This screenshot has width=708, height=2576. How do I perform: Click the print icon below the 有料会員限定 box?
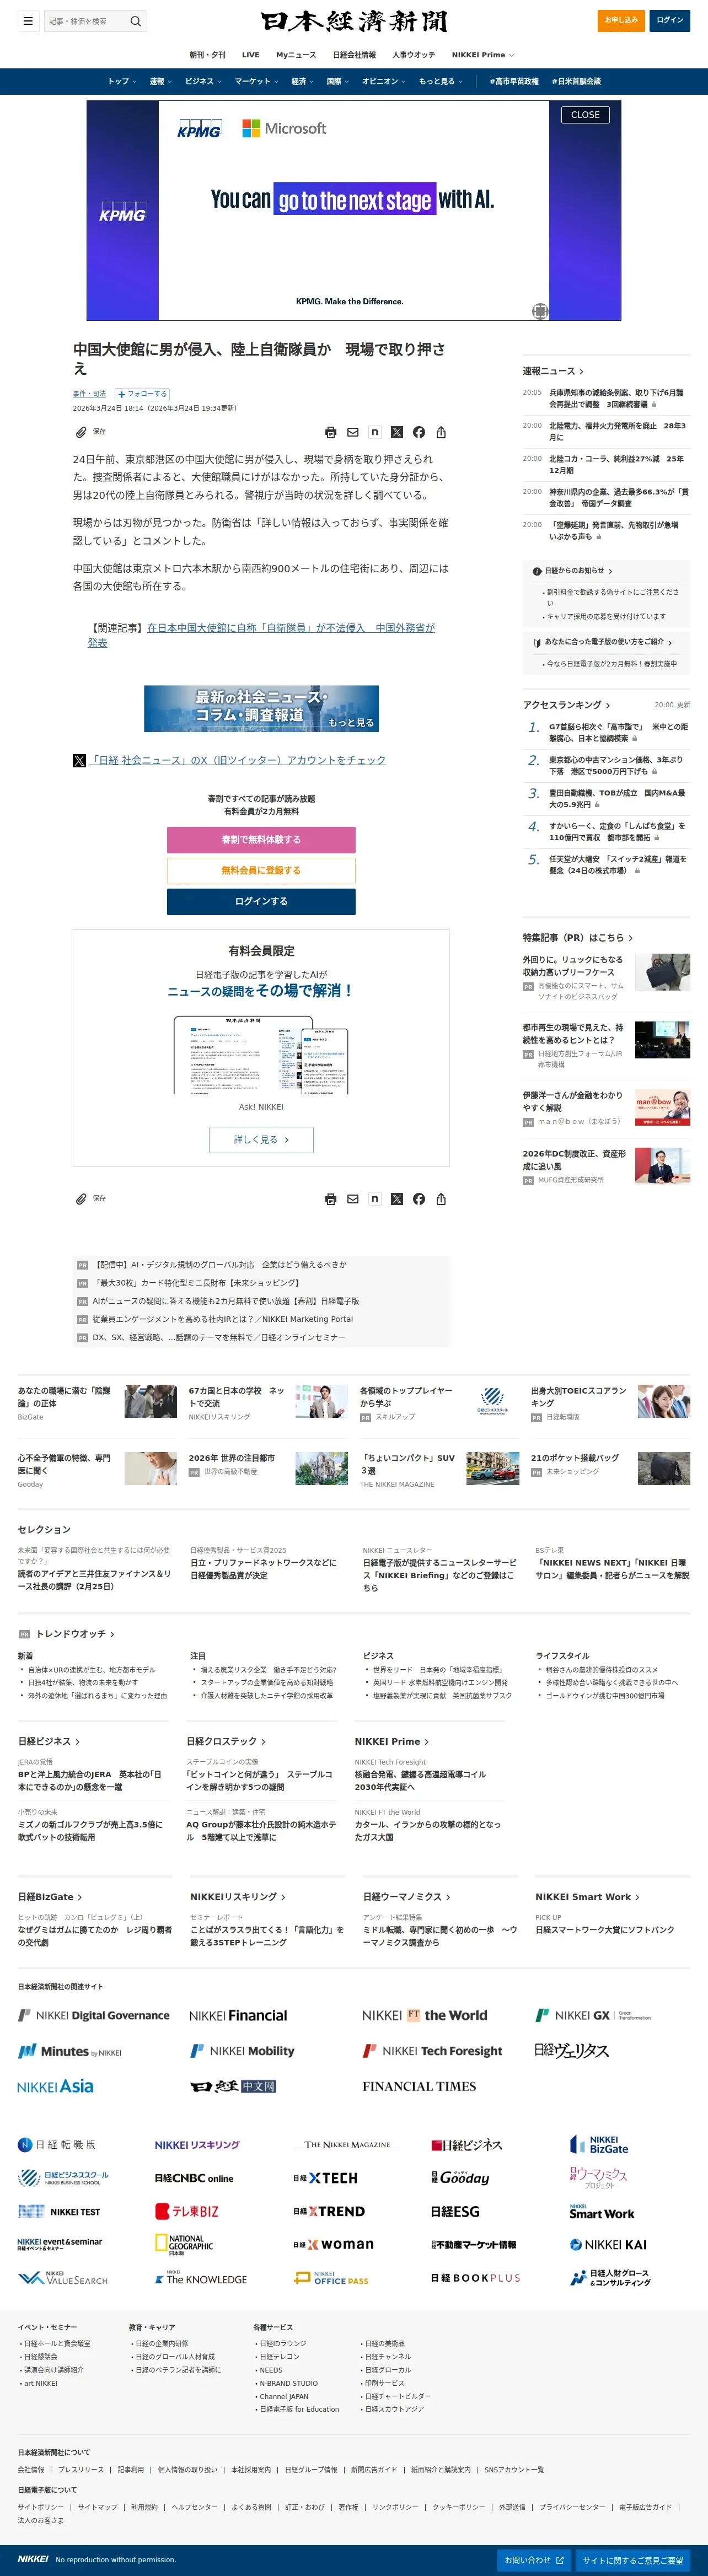[331, 1198]
